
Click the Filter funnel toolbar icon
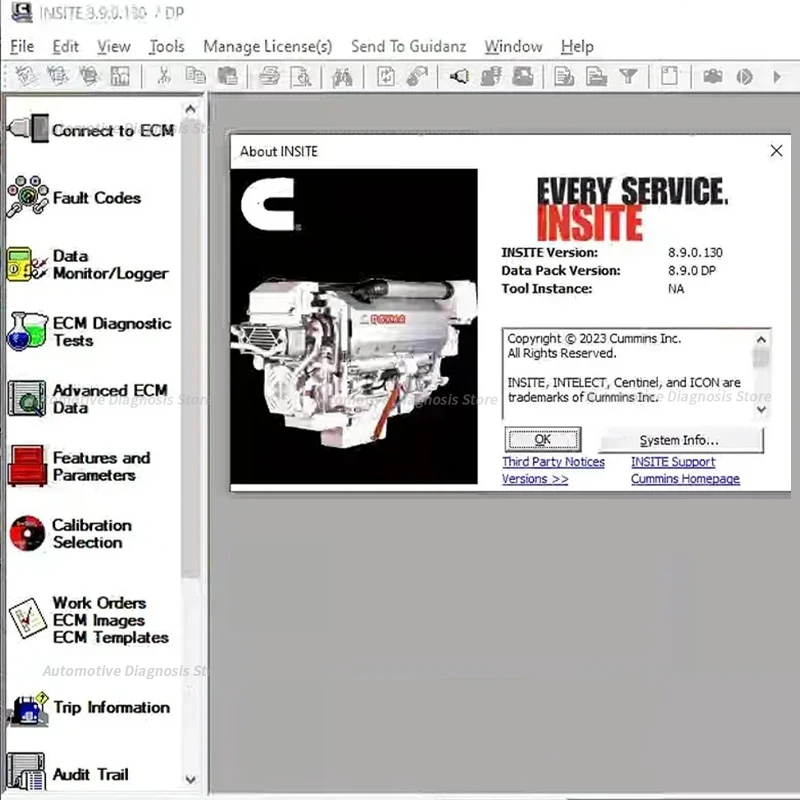tap(628, 77)
